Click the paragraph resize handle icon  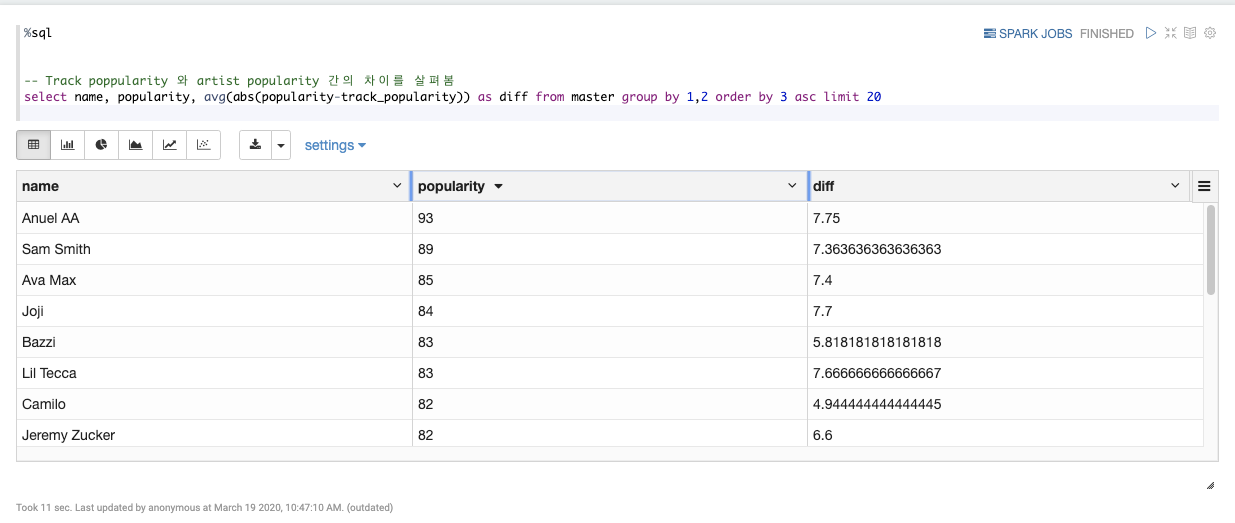coord(1210,485)
